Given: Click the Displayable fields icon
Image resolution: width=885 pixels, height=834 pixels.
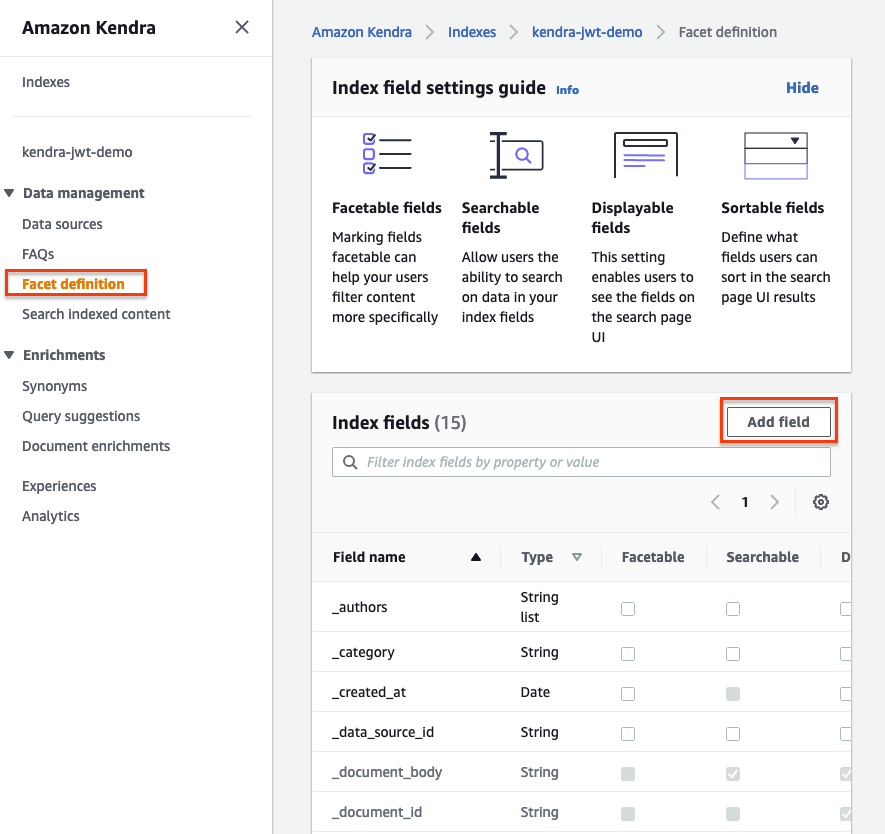Looking at the screenshot, I should point(645,155).
